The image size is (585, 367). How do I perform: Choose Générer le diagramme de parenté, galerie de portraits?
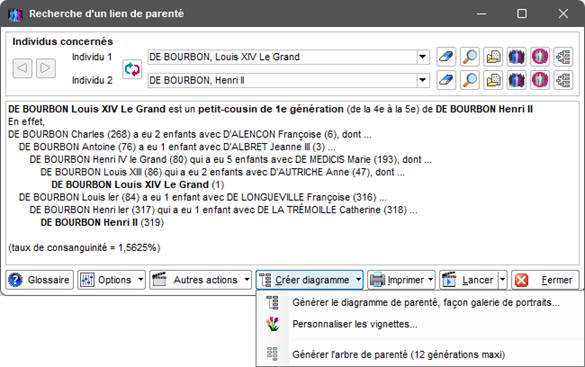[x=420, y=302]
